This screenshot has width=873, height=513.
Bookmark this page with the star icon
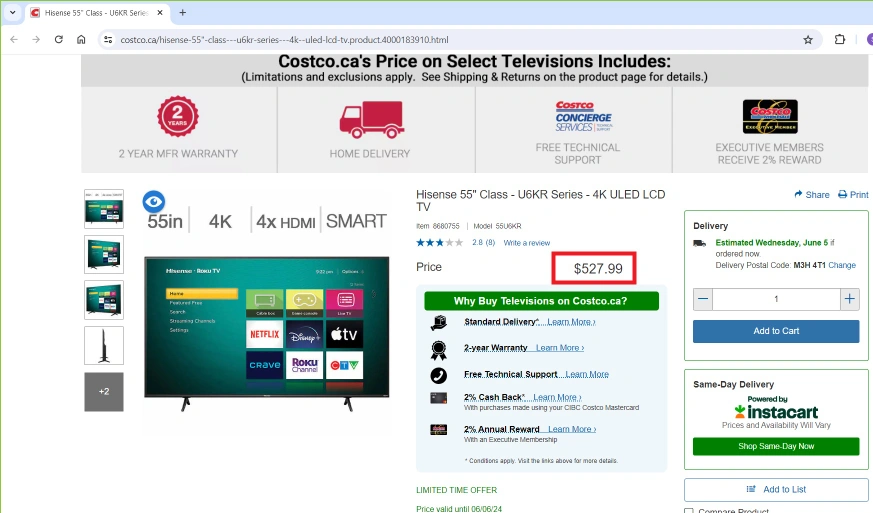click(807, 40)
